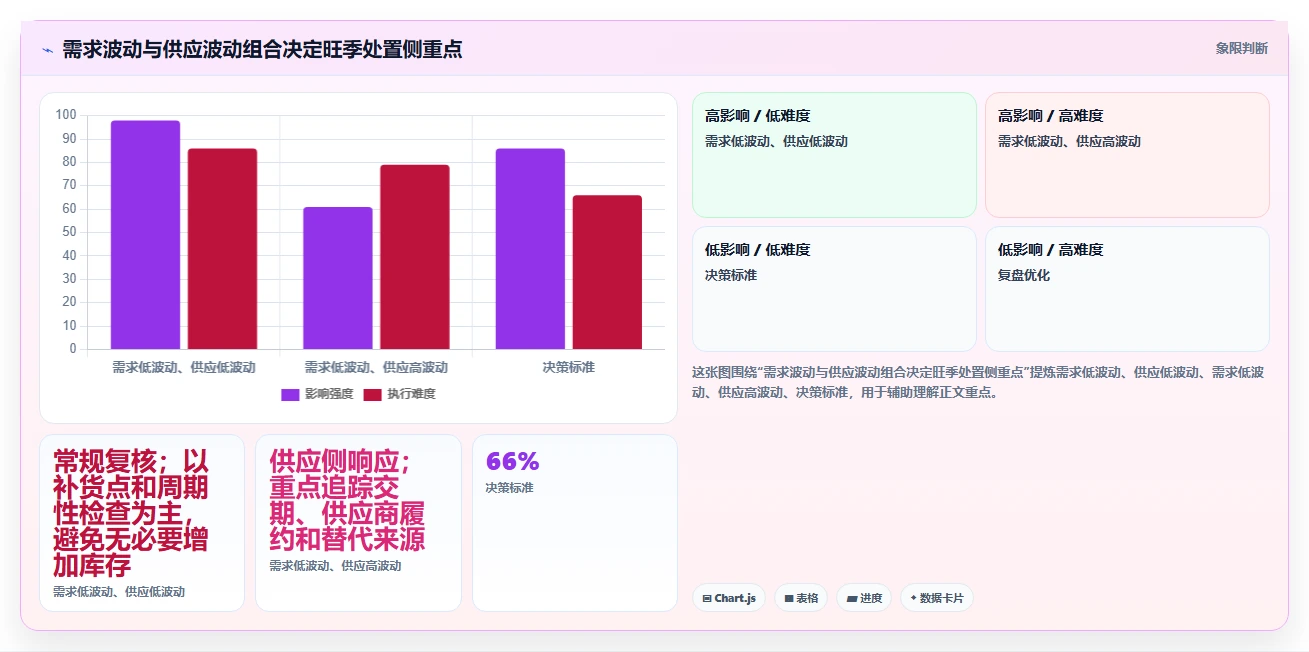Select the 数据卡片 tag

pos(937,598)
